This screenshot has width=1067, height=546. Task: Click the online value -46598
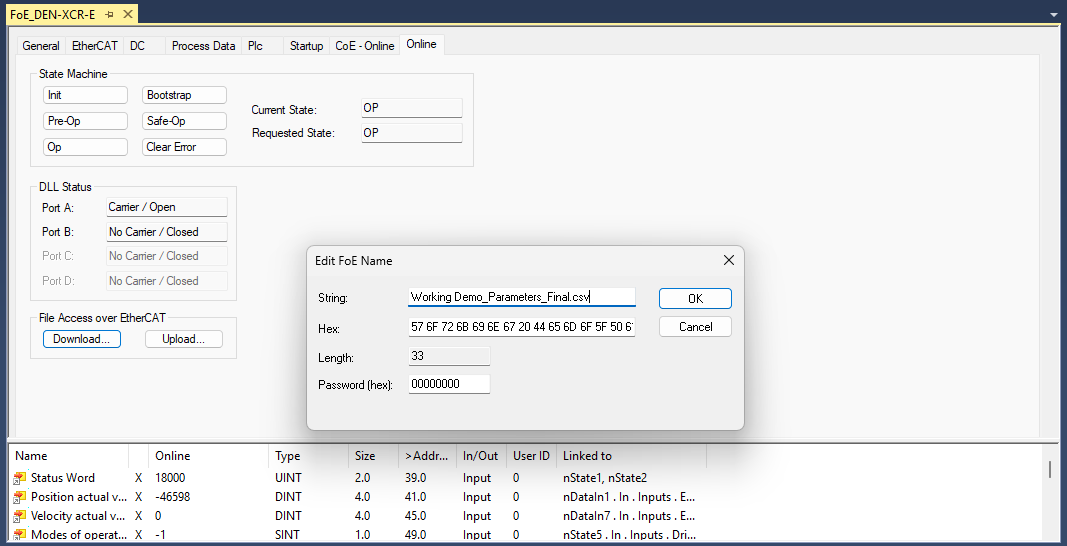[173, 497]
